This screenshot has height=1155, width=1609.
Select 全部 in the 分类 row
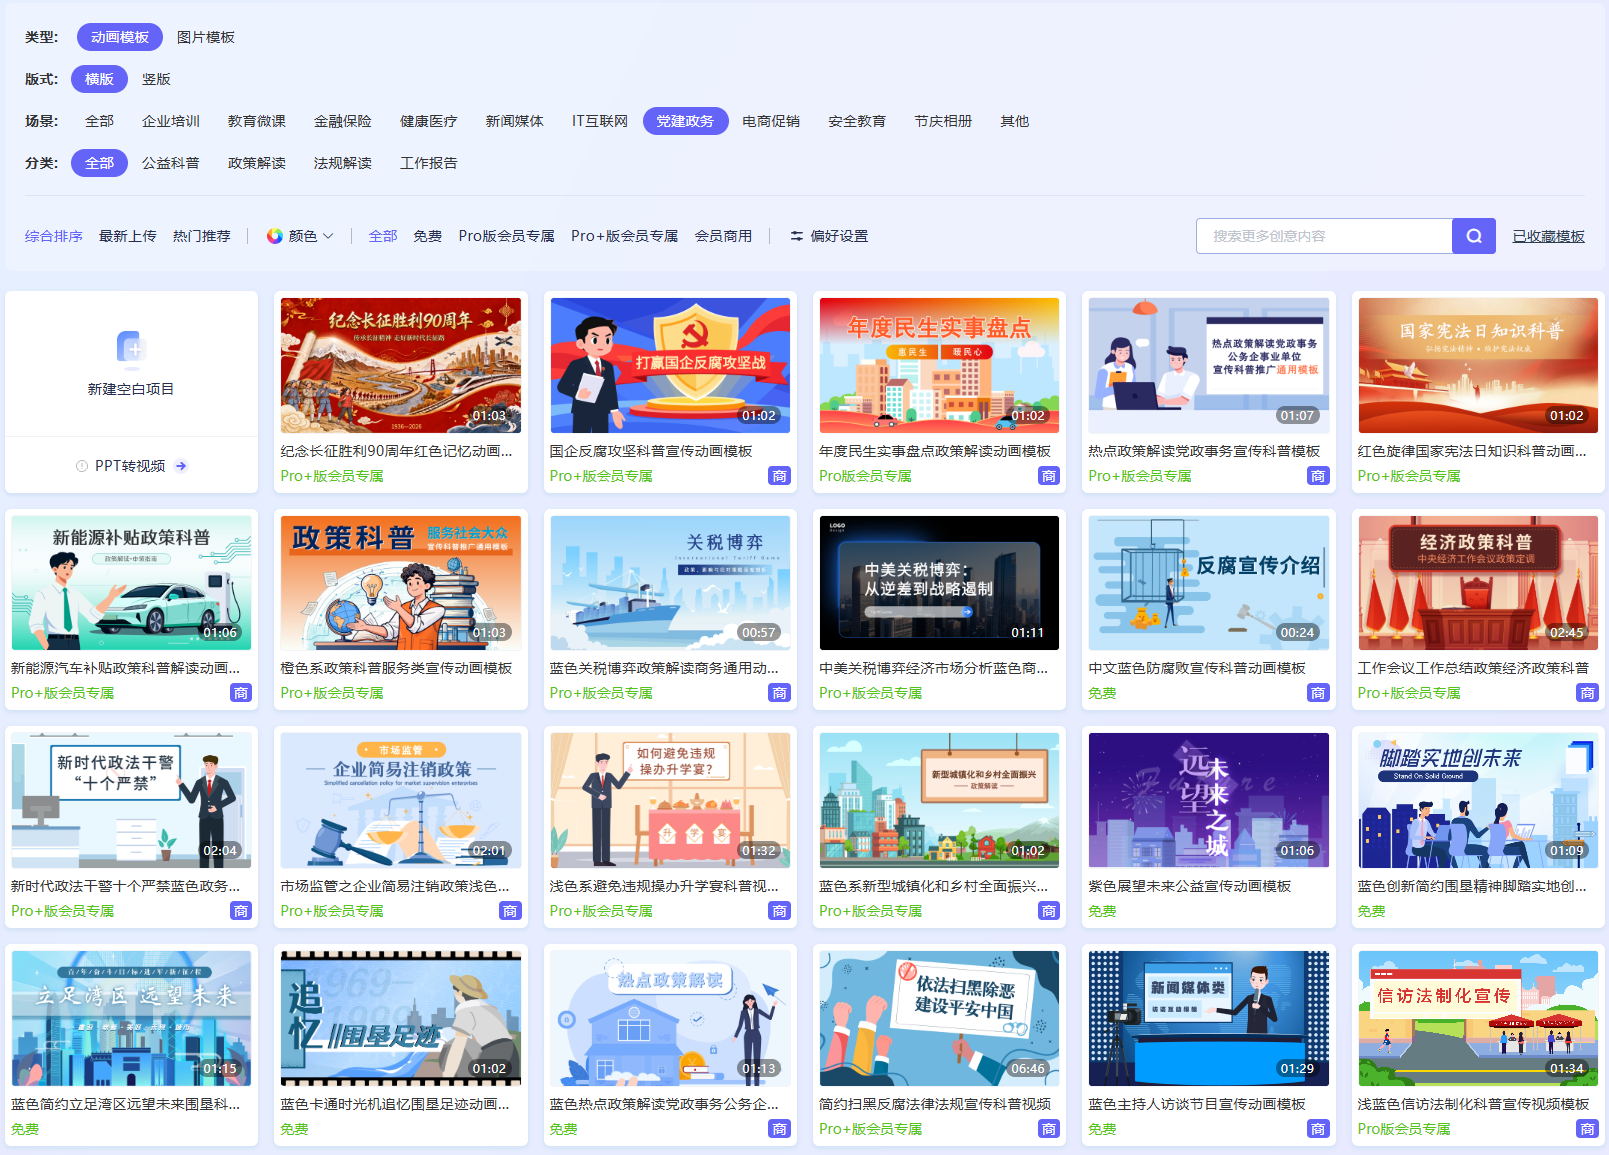(99, 163)
